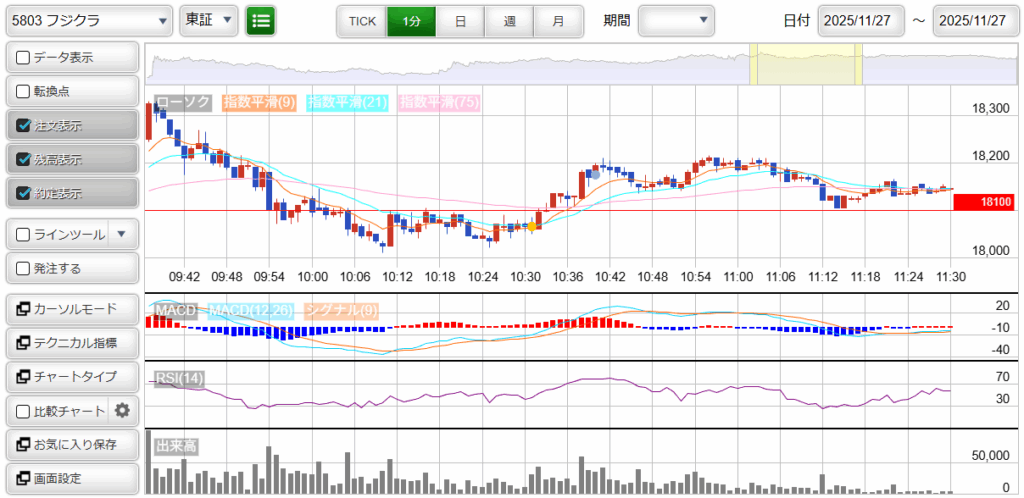Screen dimensions: 1024x498
Task: Open チャートタイプ selection panel
Action: tap(70, 376)
